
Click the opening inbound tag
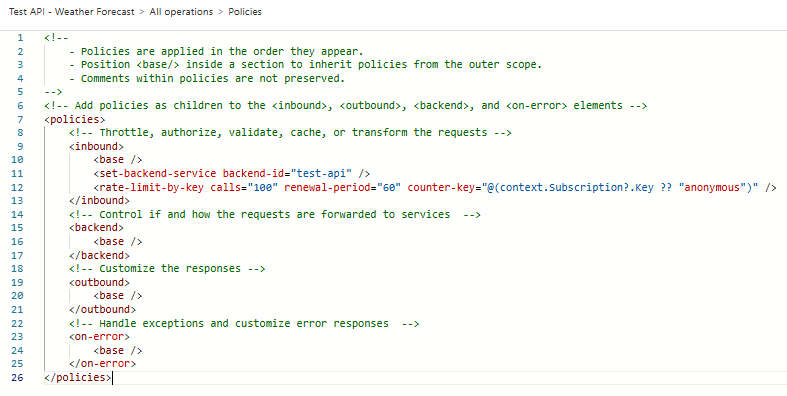[96, 147]
